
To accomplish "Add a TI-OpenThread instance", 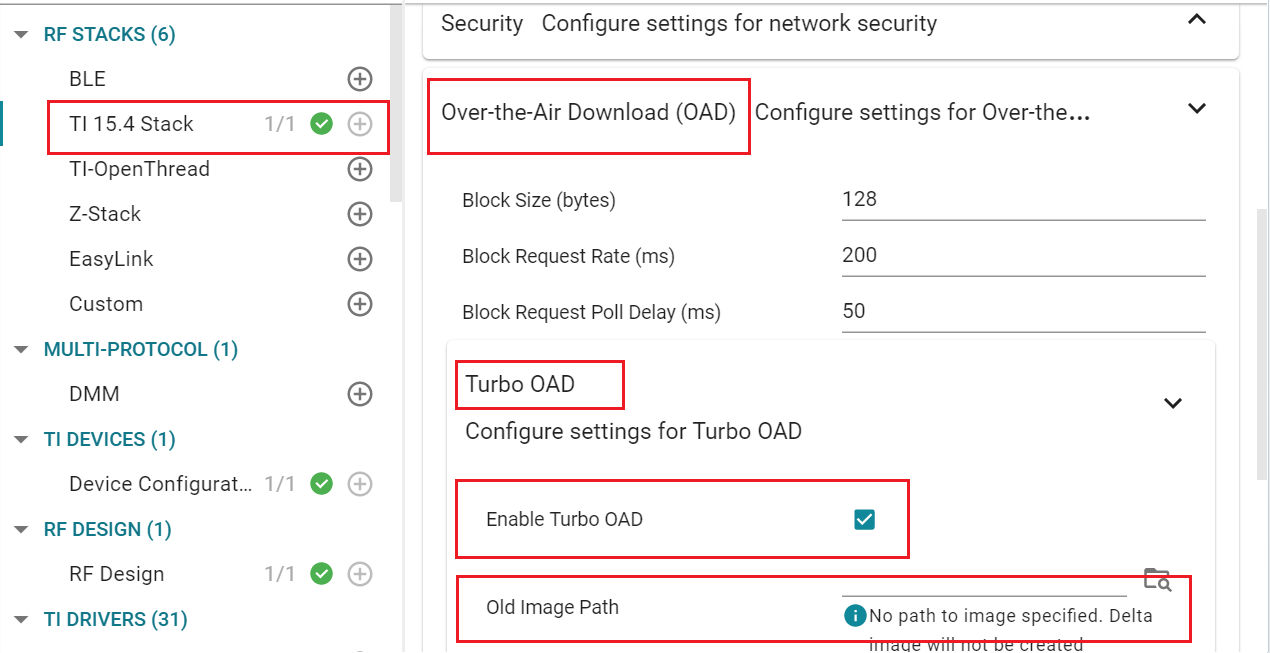I will pos(359,169).
